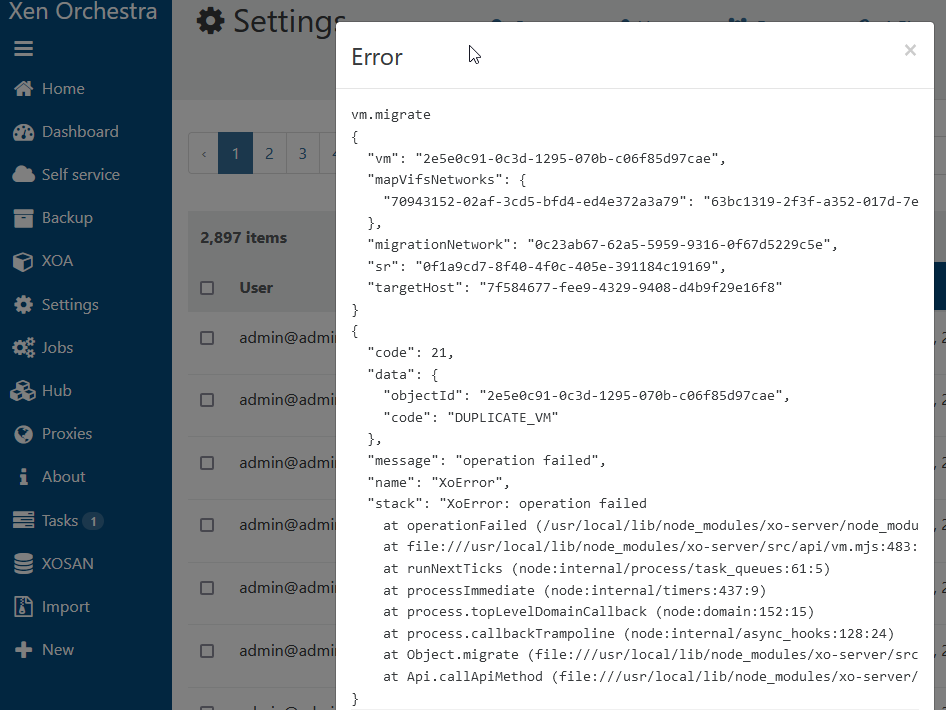Click the XOA cube icon
Image resolution: width=946 pixels, height=710 pixels.
pos(23,261)
